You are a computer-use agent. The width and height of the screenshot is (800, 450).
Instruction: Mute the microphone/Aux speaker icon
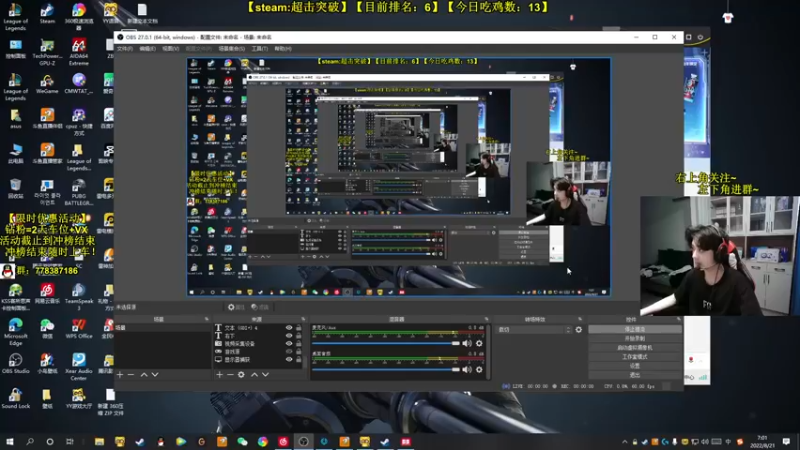[467, 343]
